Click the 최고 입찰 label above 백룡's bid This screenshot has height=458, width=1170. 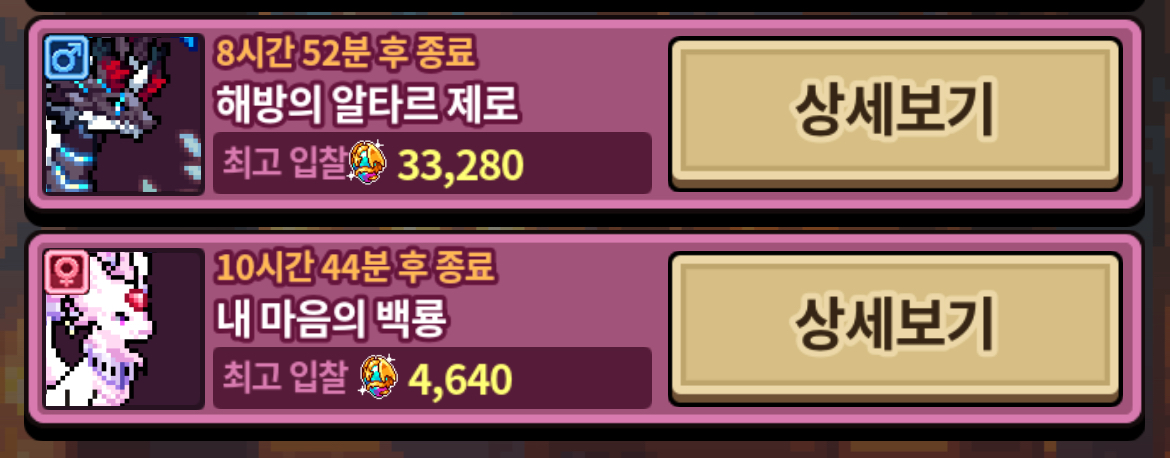coord(285,378)
